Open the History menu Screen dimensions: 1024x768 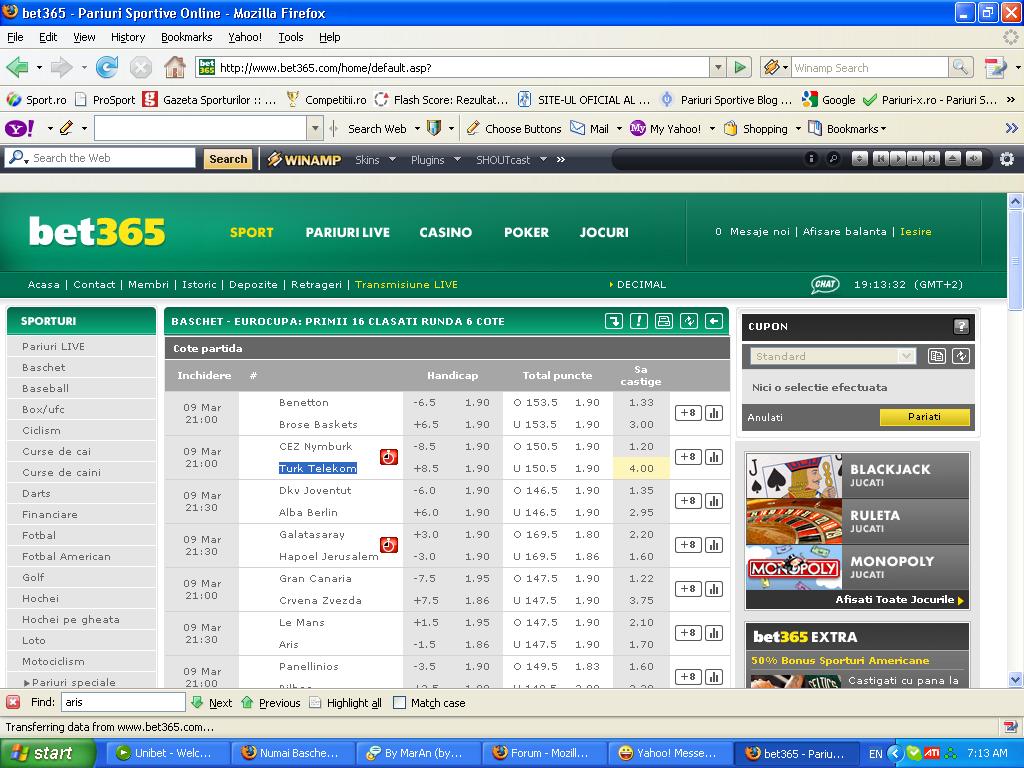click(x=128, y=37)
